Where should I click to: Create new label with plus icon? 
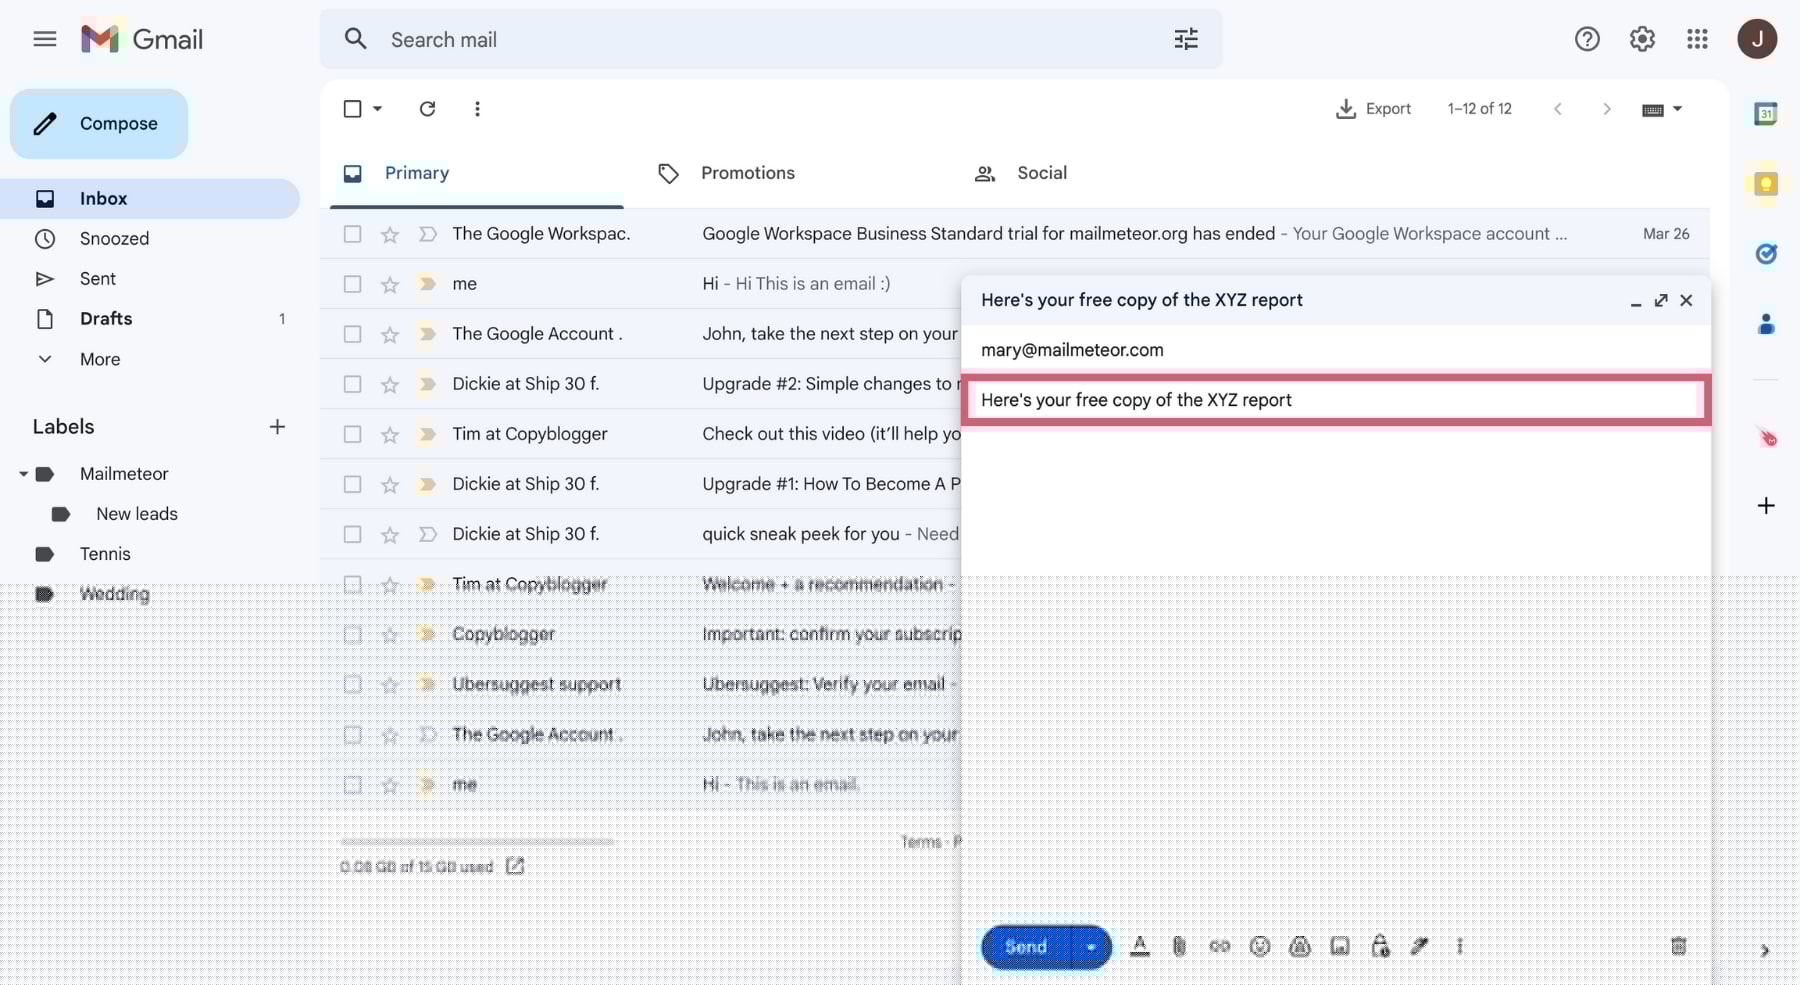pyautogui.click(x=277, y=427)
